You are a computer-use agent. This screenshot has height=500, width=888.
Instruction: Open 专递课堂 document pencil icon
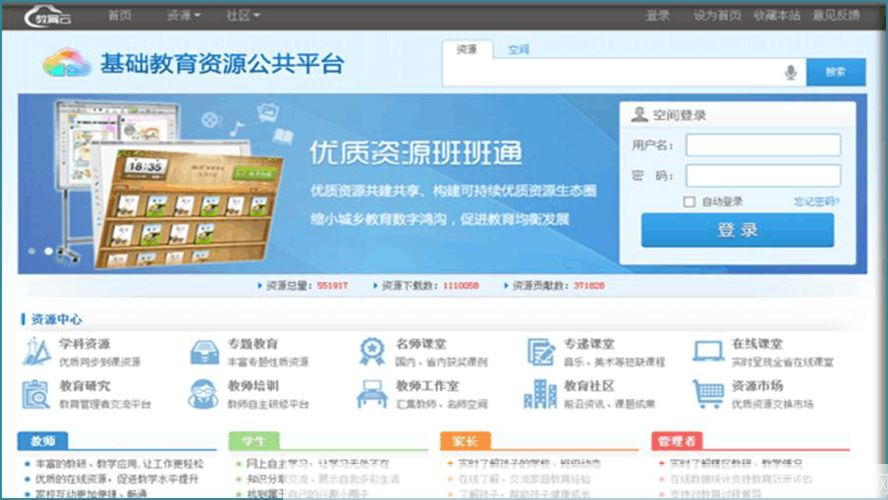541,352
